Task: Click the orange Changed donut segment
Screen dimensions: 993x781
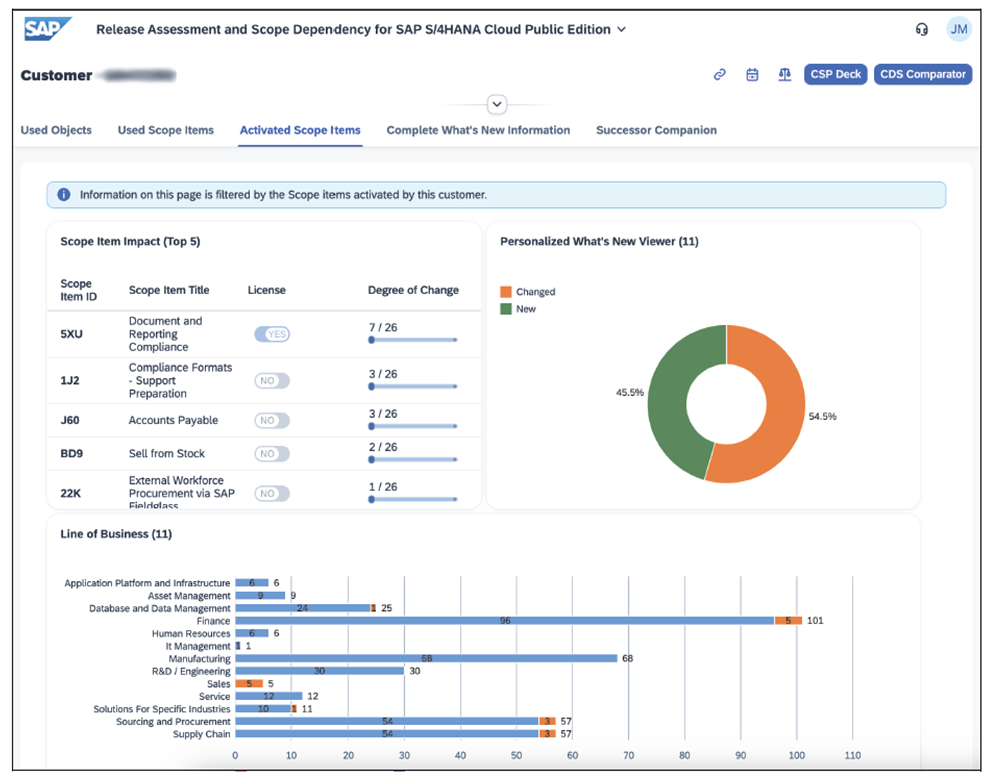Action: pos(783,412)
